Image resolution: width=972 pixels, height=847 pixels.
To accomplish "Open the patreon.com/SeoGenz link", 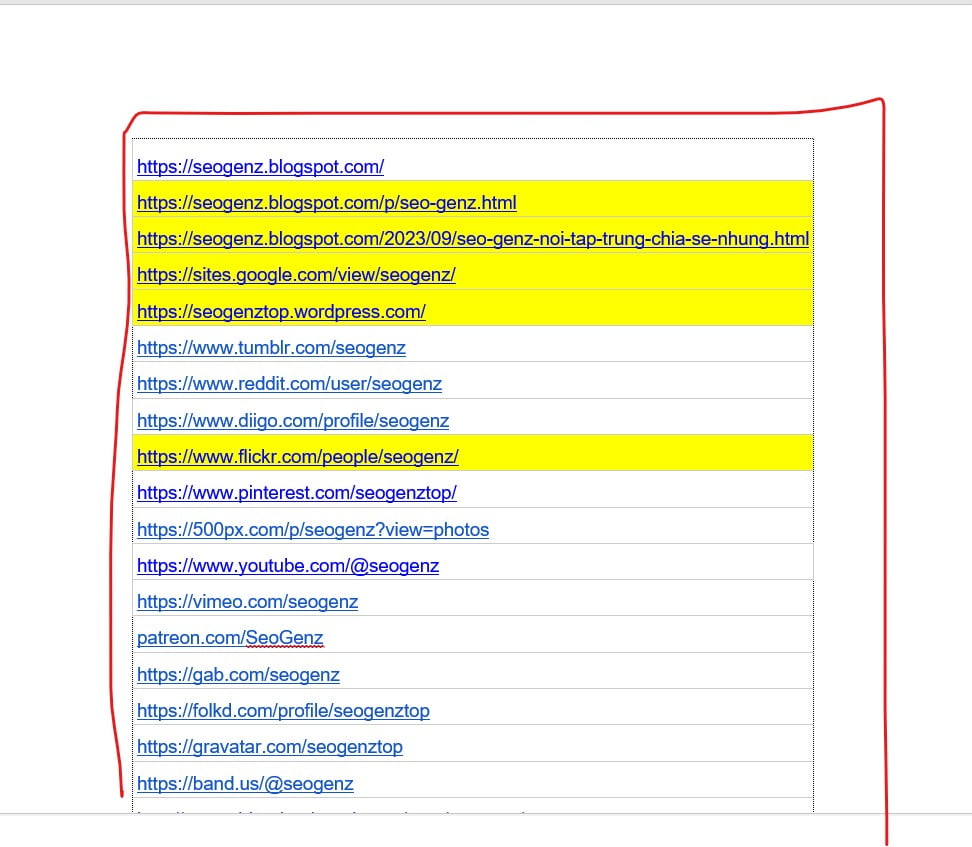I will 230,638.
